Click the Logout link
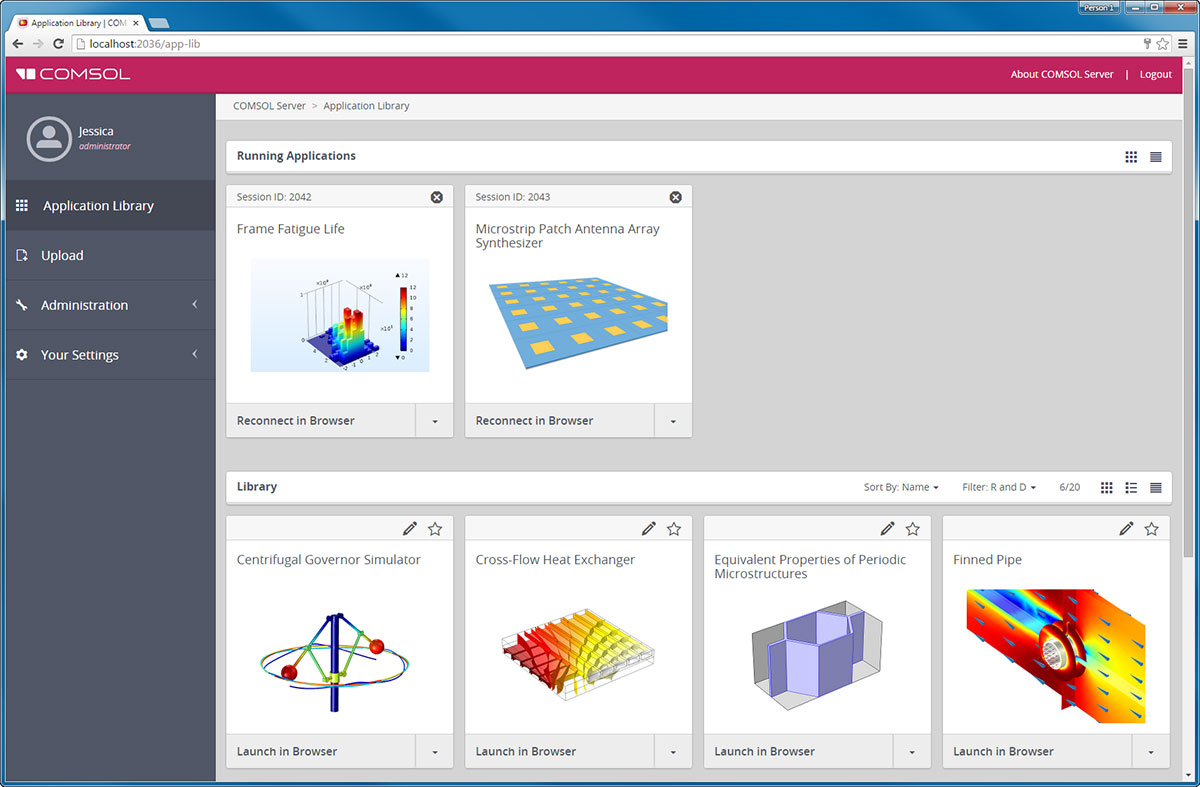Screen dimensions: 1200x787 [1155, 74]
